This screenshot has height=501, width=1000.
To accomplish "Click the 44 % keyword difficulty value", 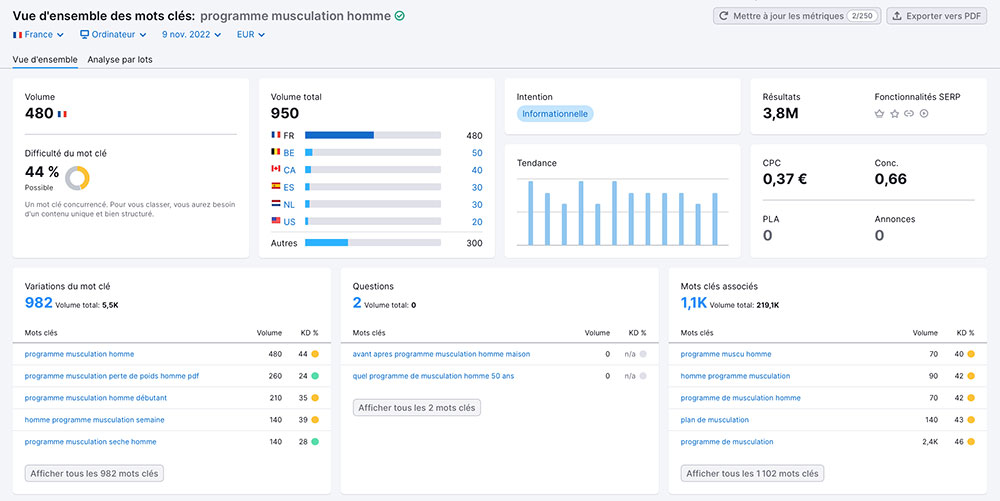I will [x=42, y=172].
